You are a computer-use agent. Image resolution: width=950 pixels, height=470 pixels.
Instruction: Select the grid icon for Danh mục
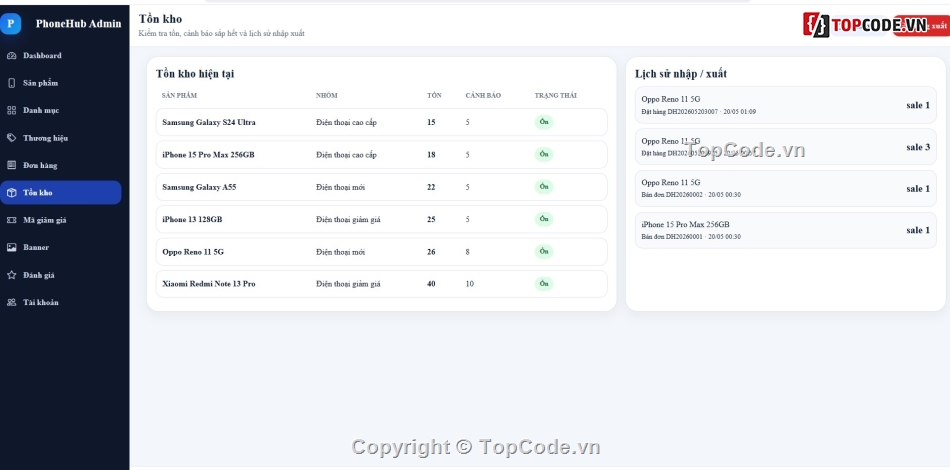tap(12, 110)
